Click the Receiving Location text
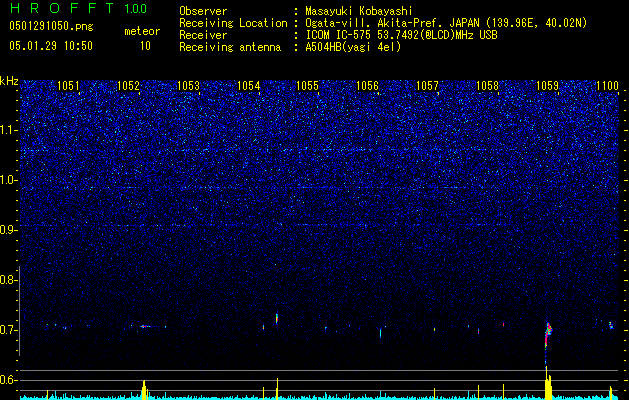The height and width of the screenshot is (400, 629). 233,23
